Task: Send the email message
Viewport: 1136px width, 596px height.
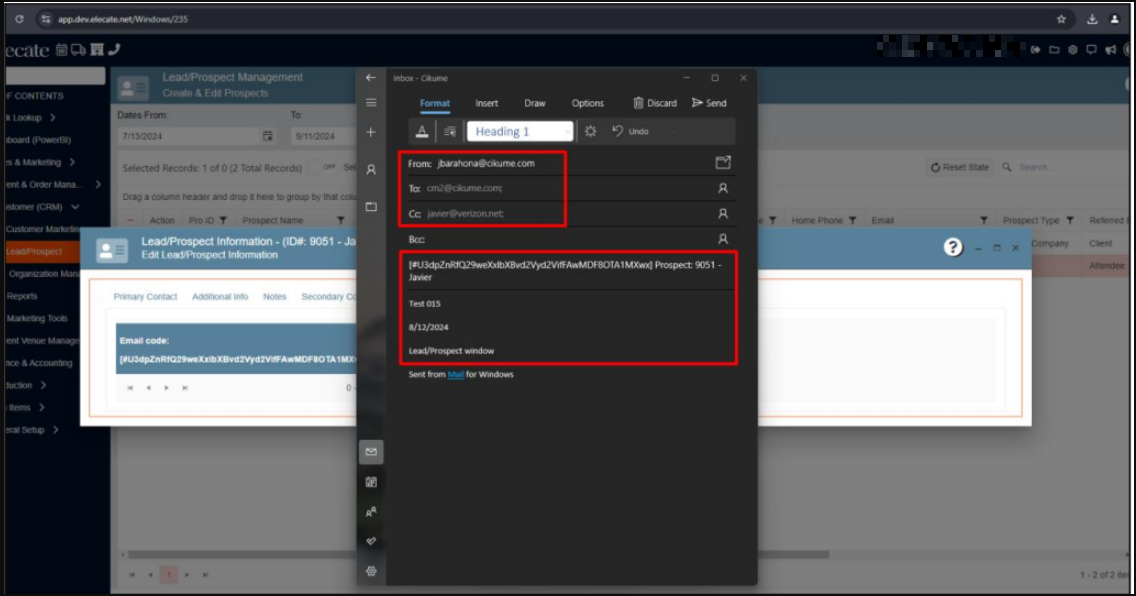Action: [x=709, y=103]
